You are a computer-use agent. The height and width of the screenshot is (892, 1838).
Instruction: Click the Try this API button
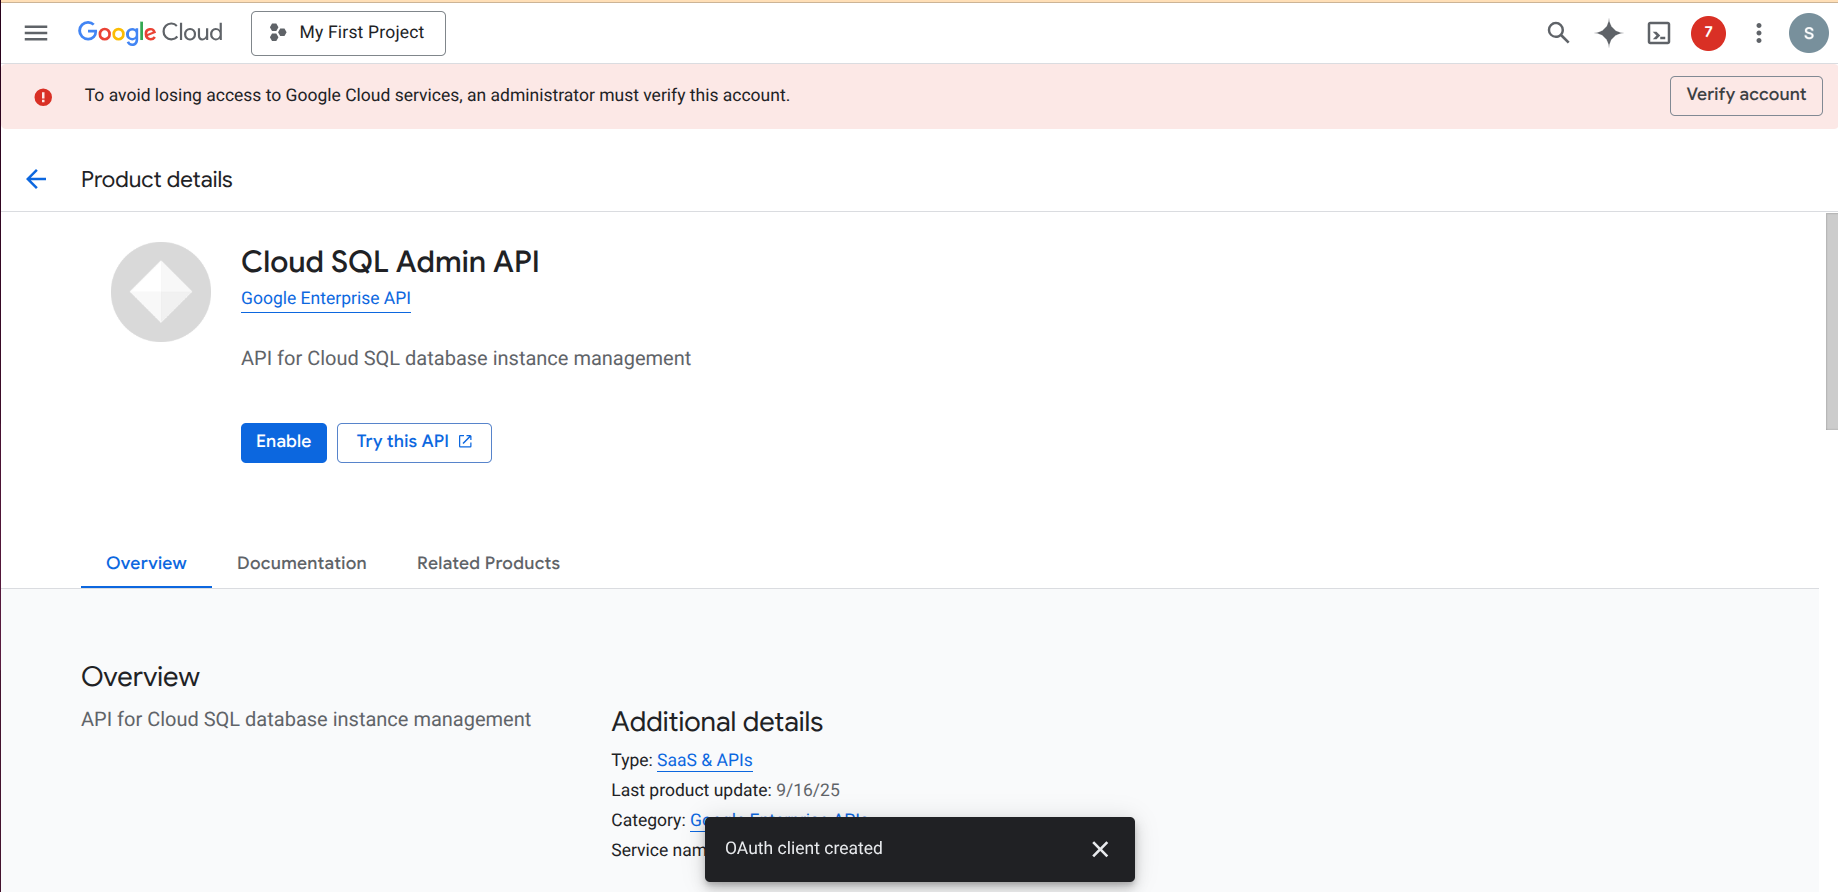tap(414, 443)
